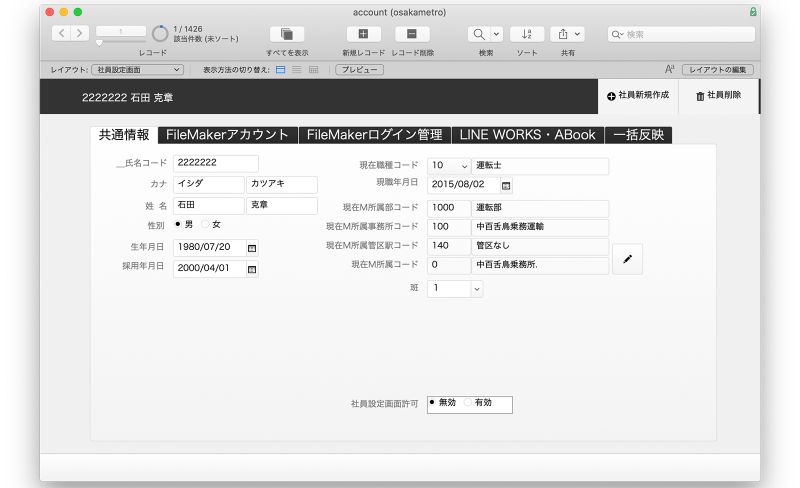Click the 運転士 job name field
The image size is (800, 488).
(540, 166)
